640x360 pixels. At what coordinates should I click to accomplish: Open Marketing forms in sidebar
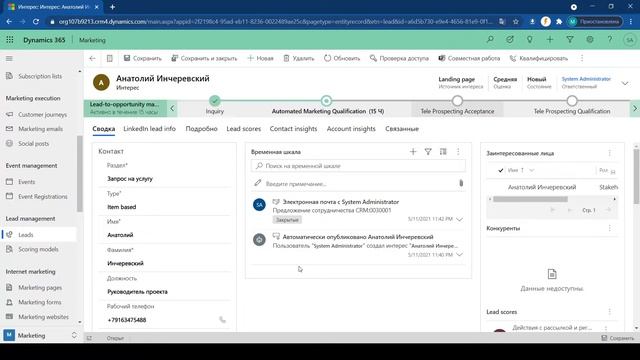click(40, 302)
